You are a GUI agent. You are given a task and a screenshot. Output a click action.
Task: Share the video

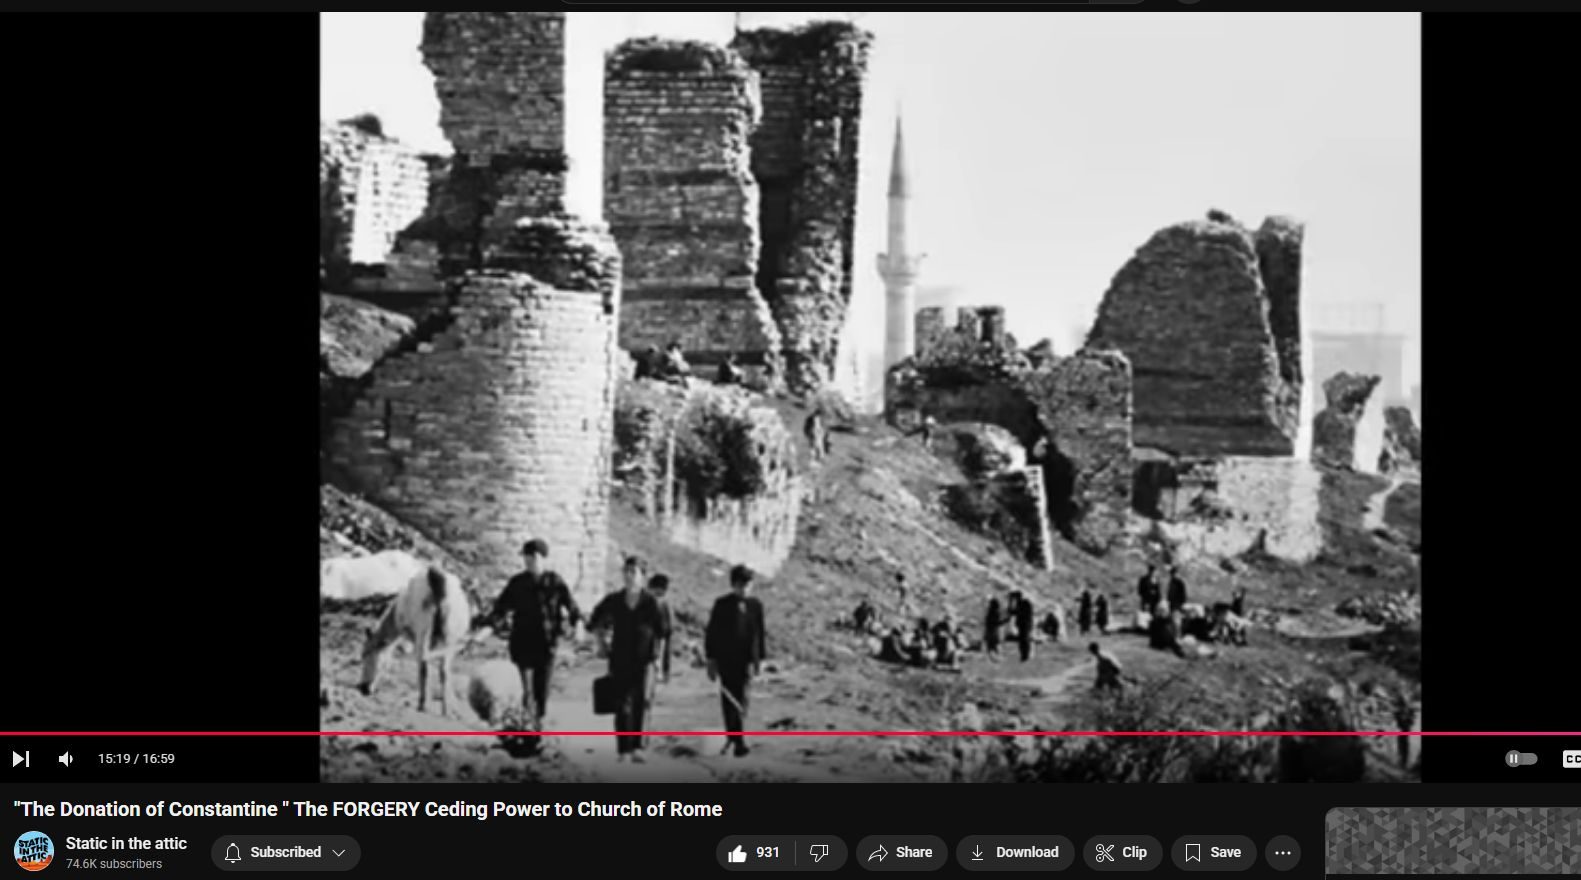click(x=900, y=853)
